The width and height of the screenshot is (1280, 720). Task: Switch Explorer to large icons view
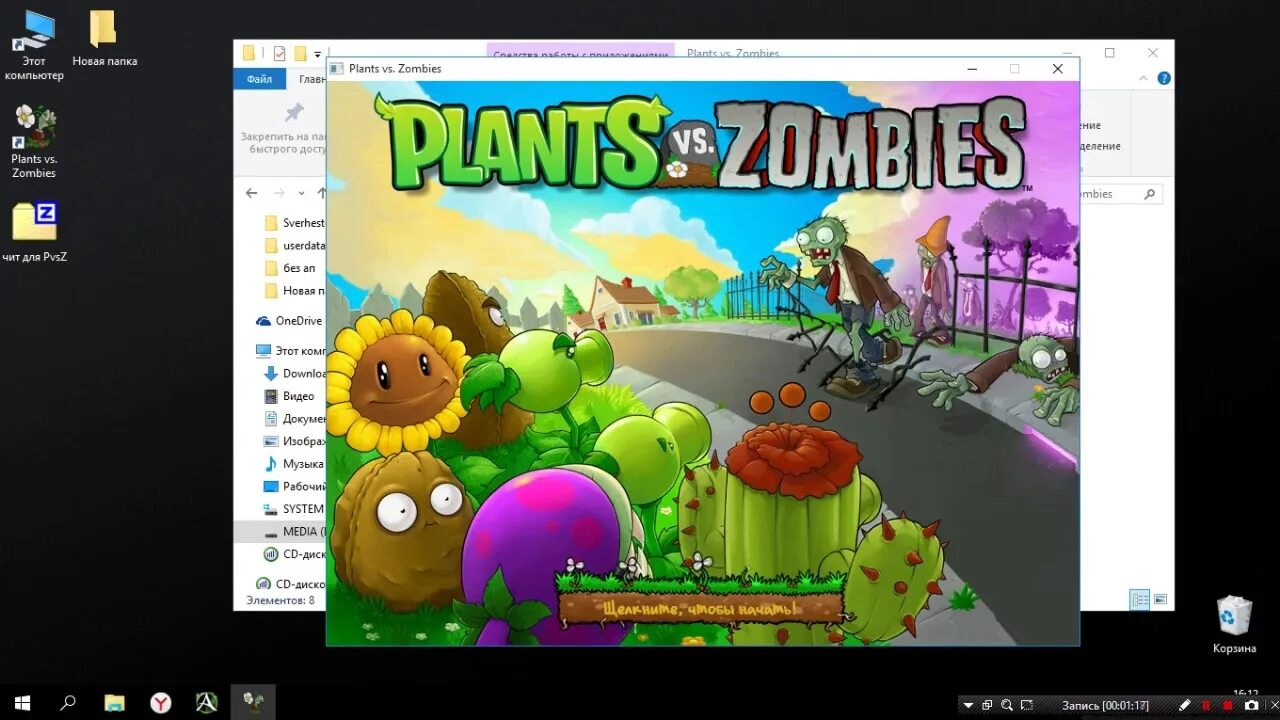click(1160, 600)
